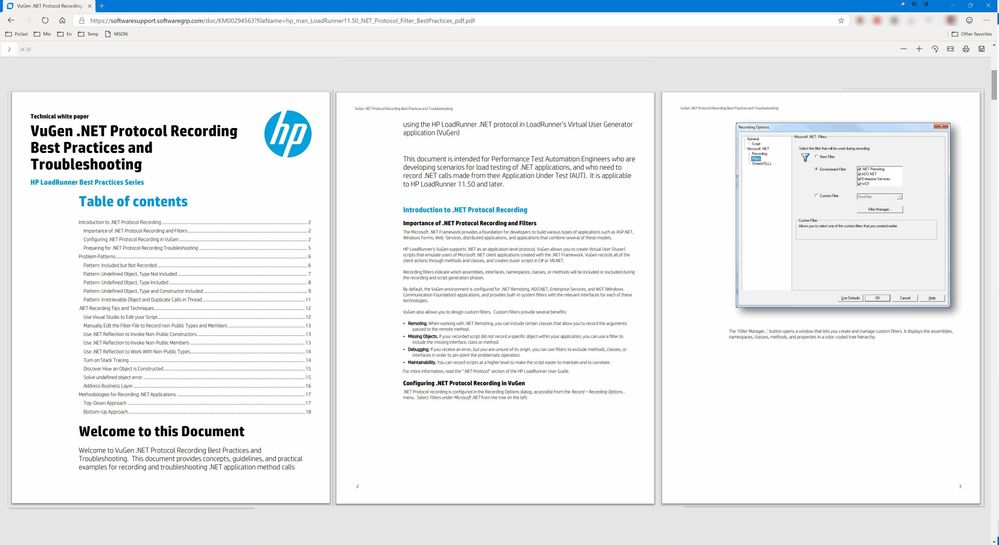
Task: Add this page to favorites star
Action: [841, 20]
